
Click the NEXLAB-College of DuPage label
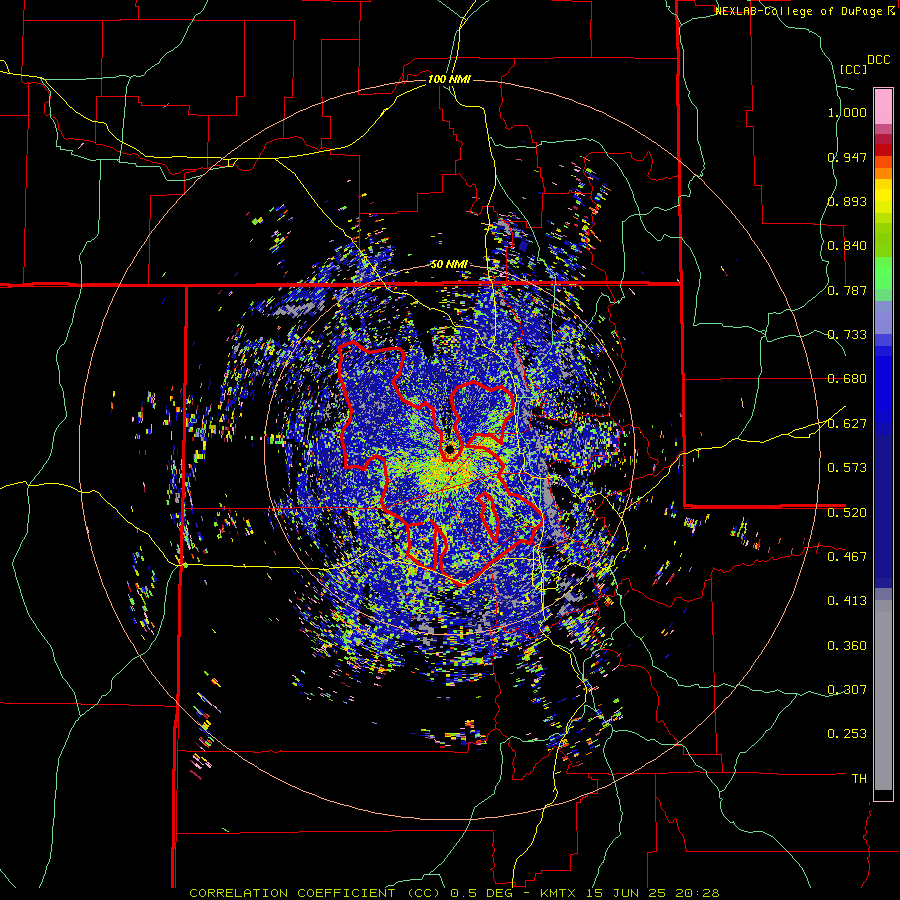798,11
